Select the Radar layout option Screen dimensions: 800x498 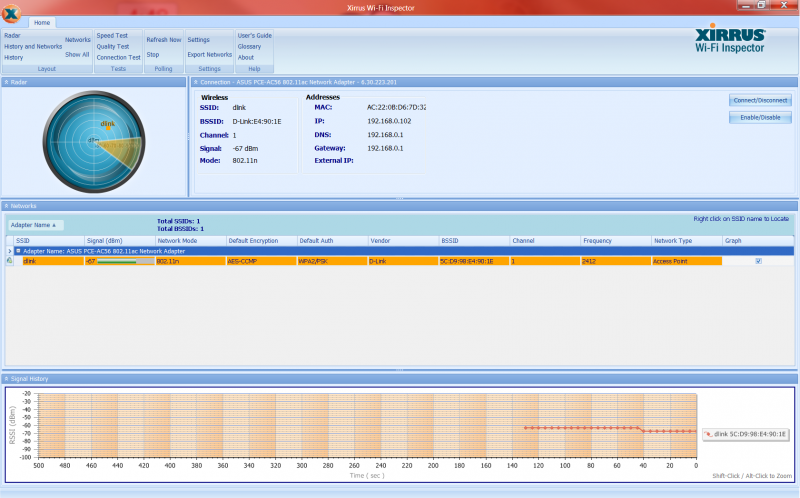12,36
